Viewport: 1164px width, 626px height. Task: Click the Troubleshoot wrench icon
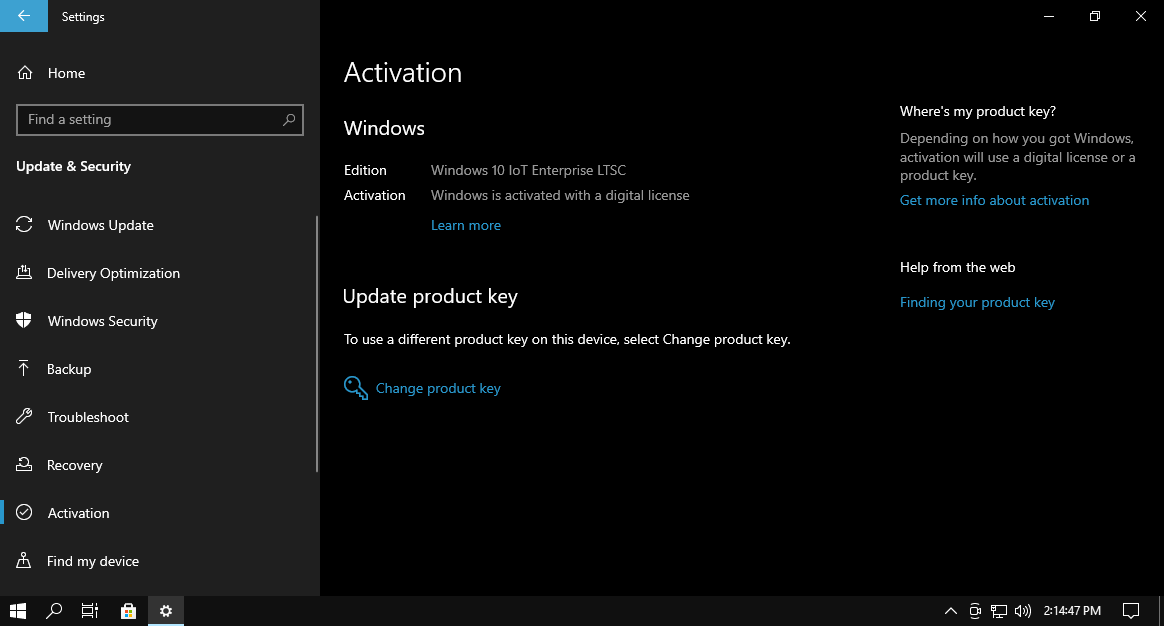tap(24, 417)
